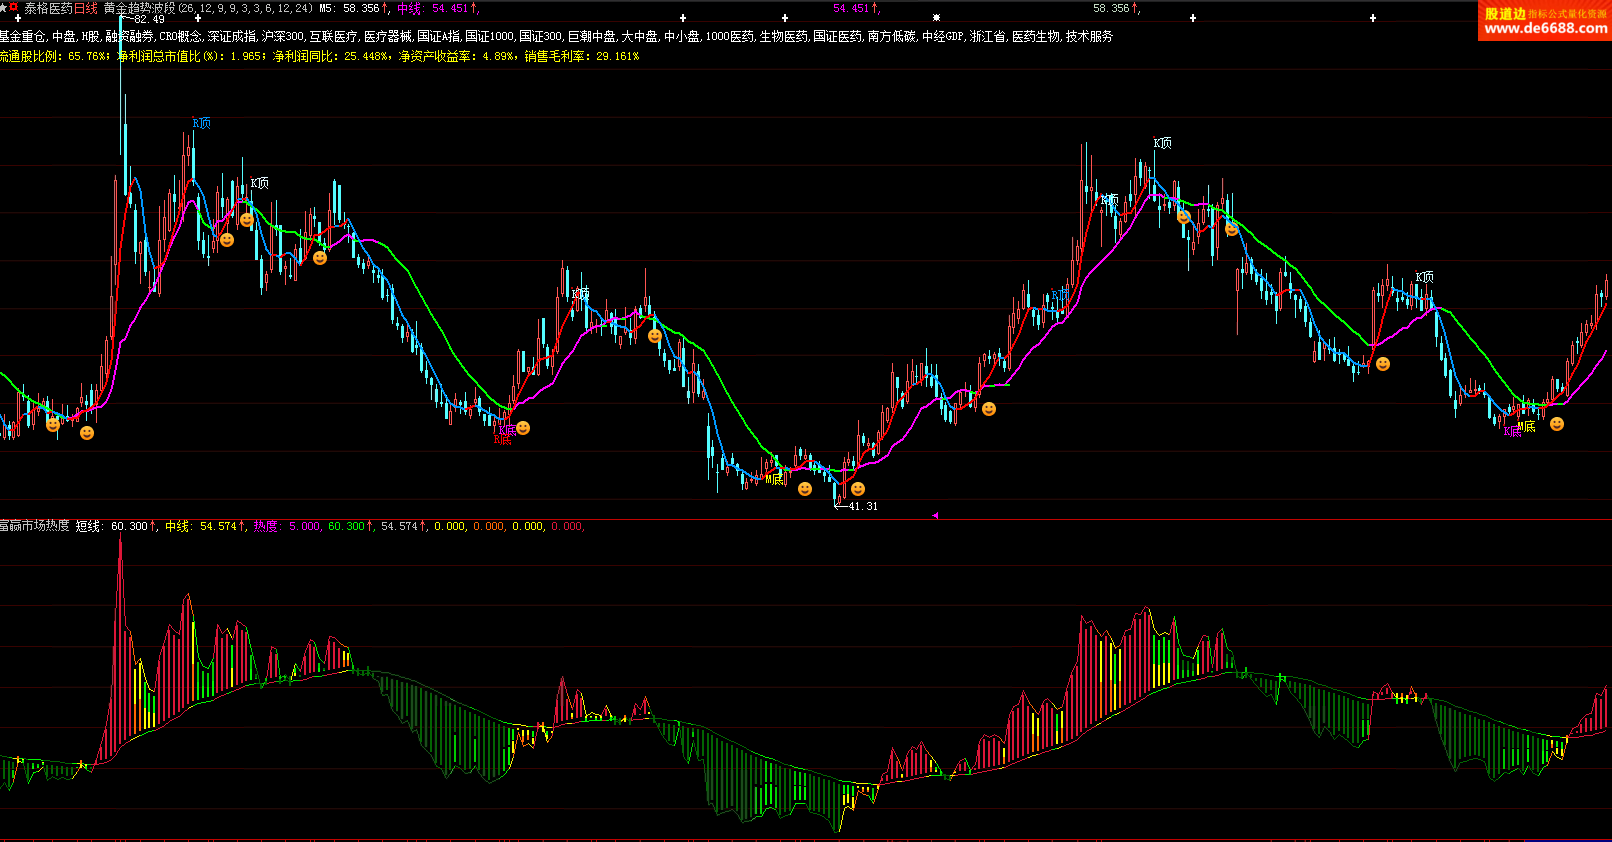Viewport: 1612px width, 842px height.
Task: Click the small magenta triangle above the lower pane
Action: coord(935,515)
